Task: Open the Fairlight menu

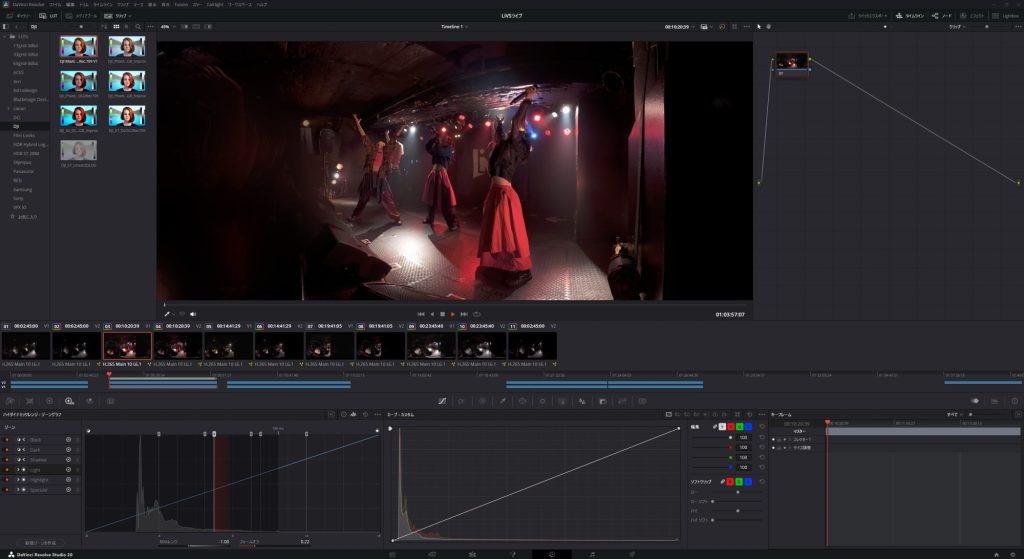Action: (215, 5)
